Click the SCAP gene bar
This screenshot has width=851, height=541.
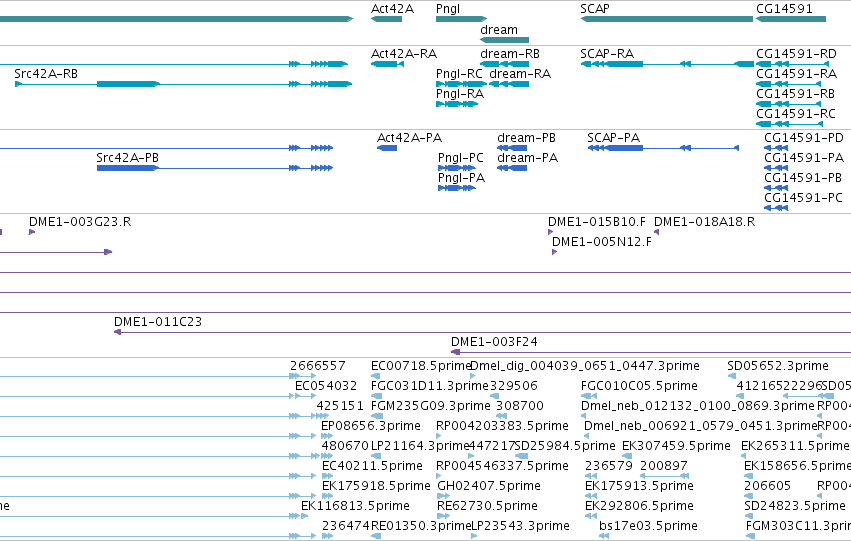click(666, 19)
